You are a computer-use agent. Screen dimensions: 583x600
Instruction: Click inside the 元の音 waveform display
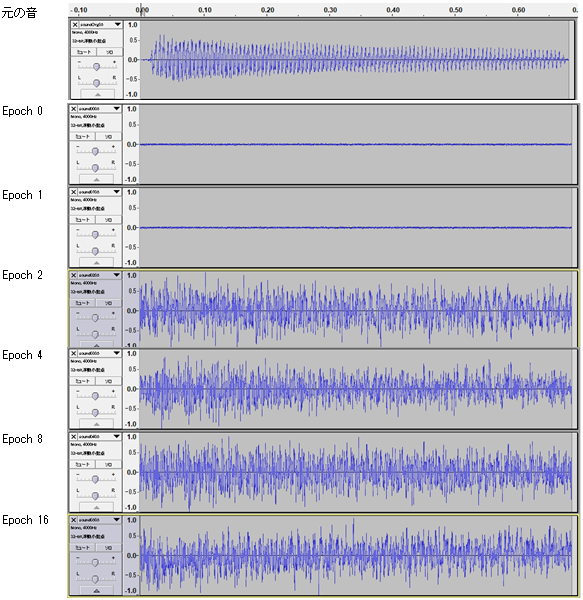tap(357, 60)
